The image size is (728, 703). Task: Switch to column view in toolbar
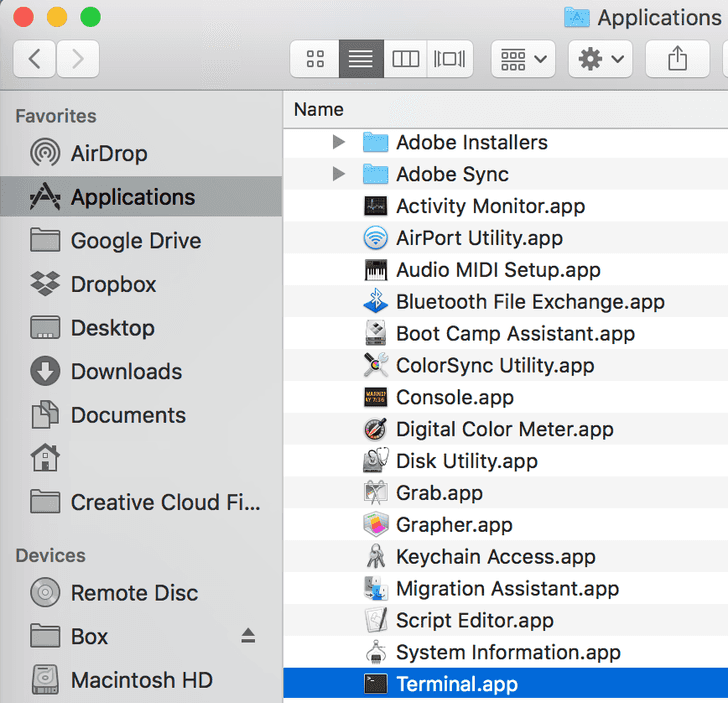[x=405, y=59]
